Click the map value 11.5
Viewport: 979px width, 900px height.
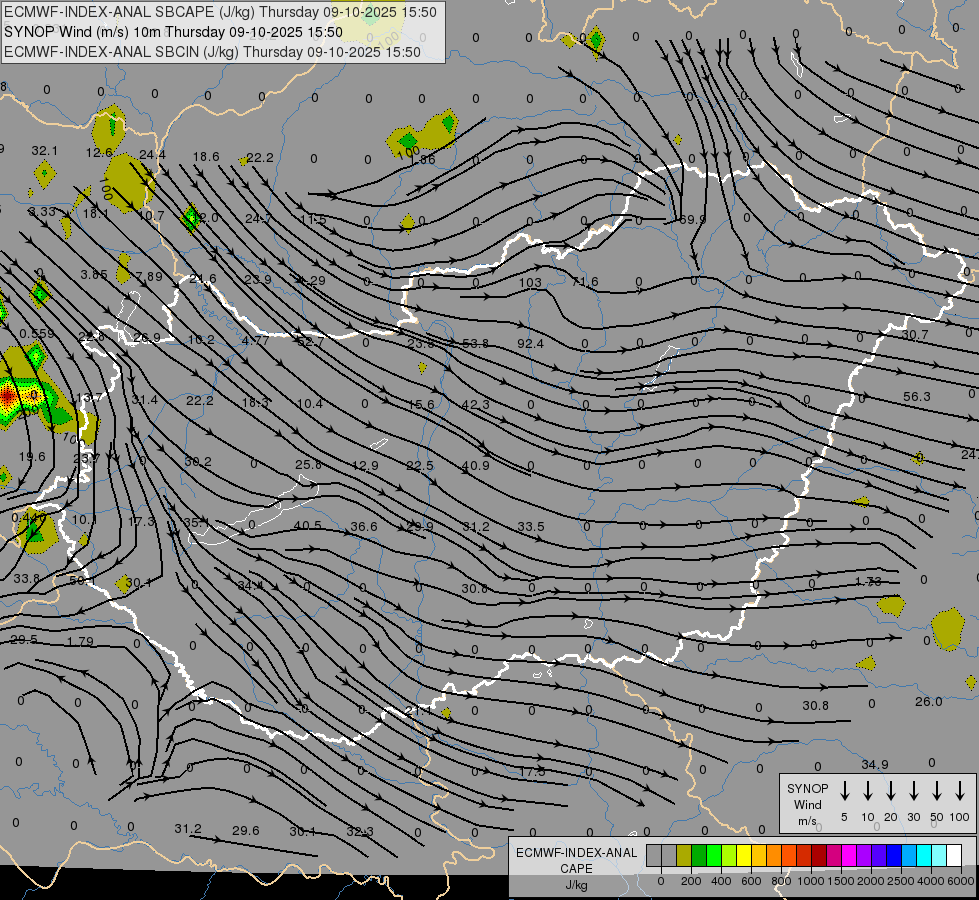tap(313, 219)
